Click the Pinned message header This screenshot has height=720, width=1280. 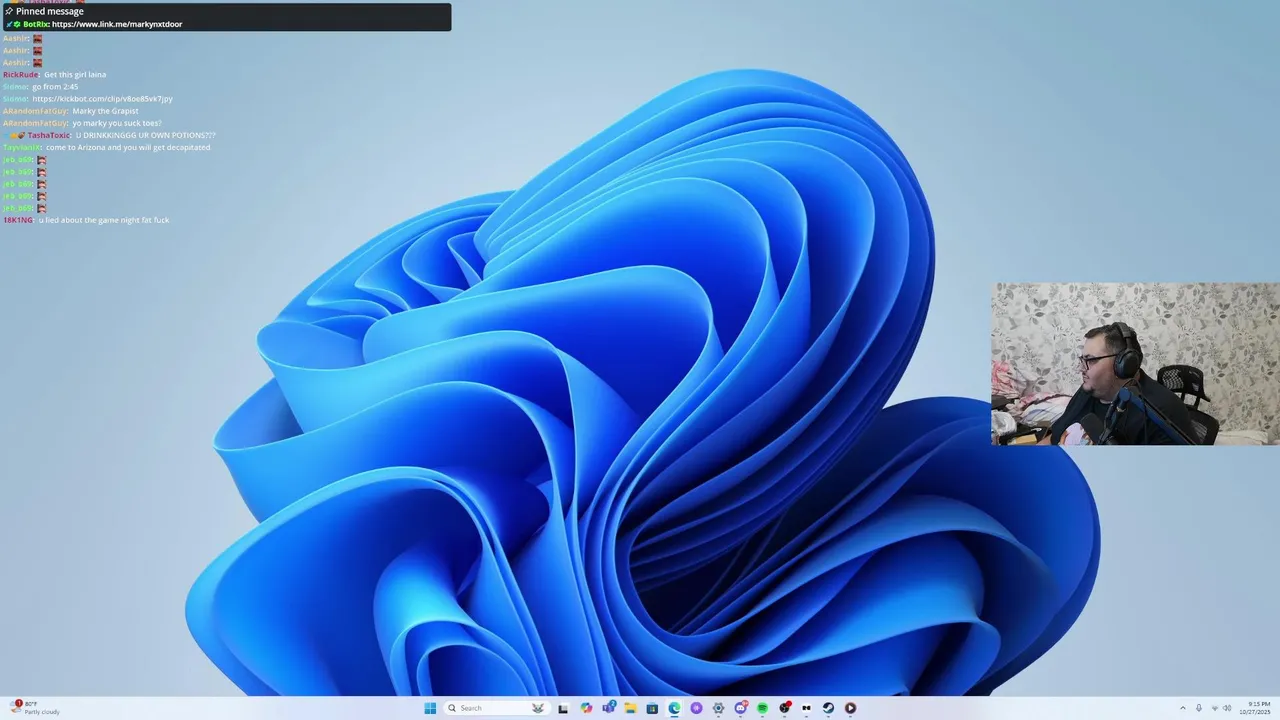click(50, 11)
